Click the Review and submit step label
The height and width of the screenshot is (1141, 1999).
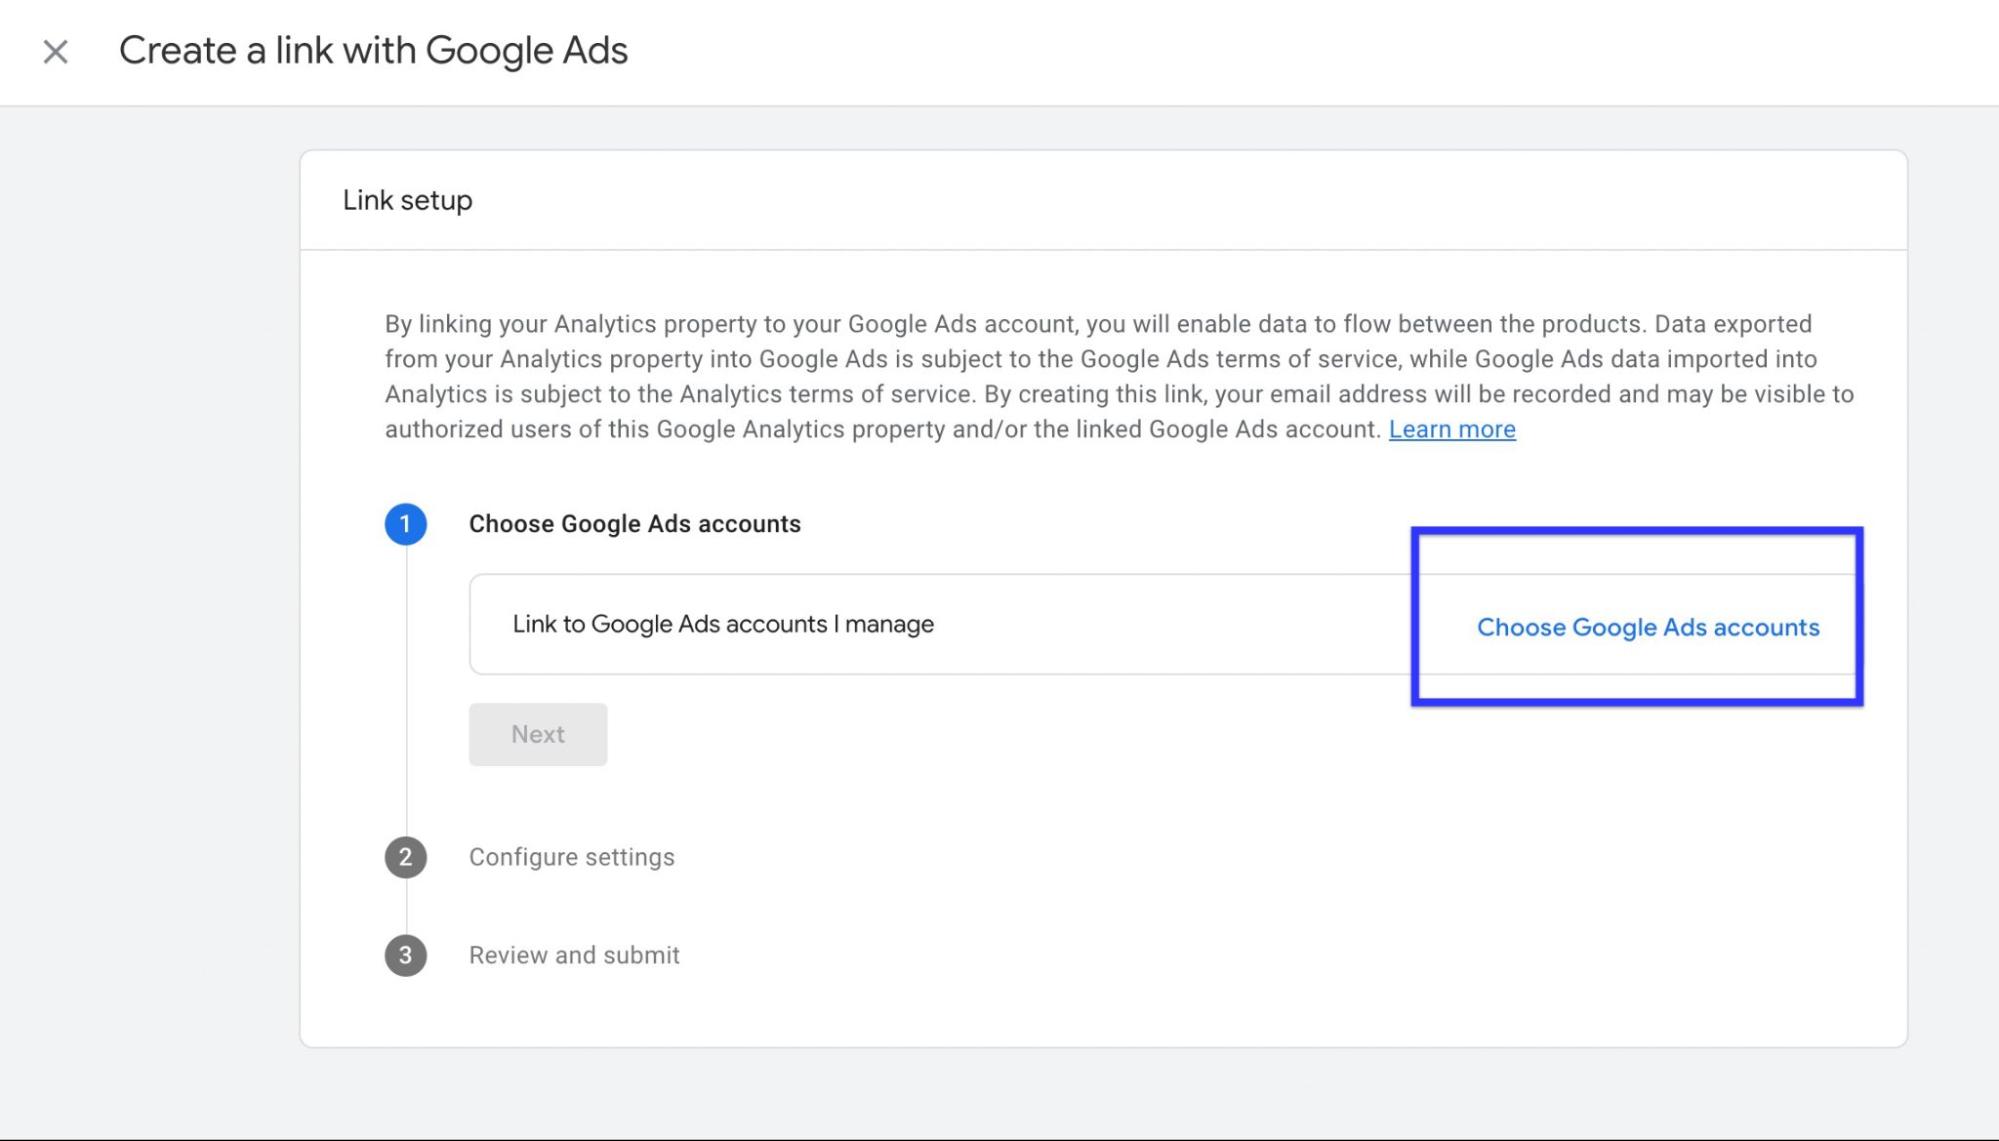tap(574, 955)
